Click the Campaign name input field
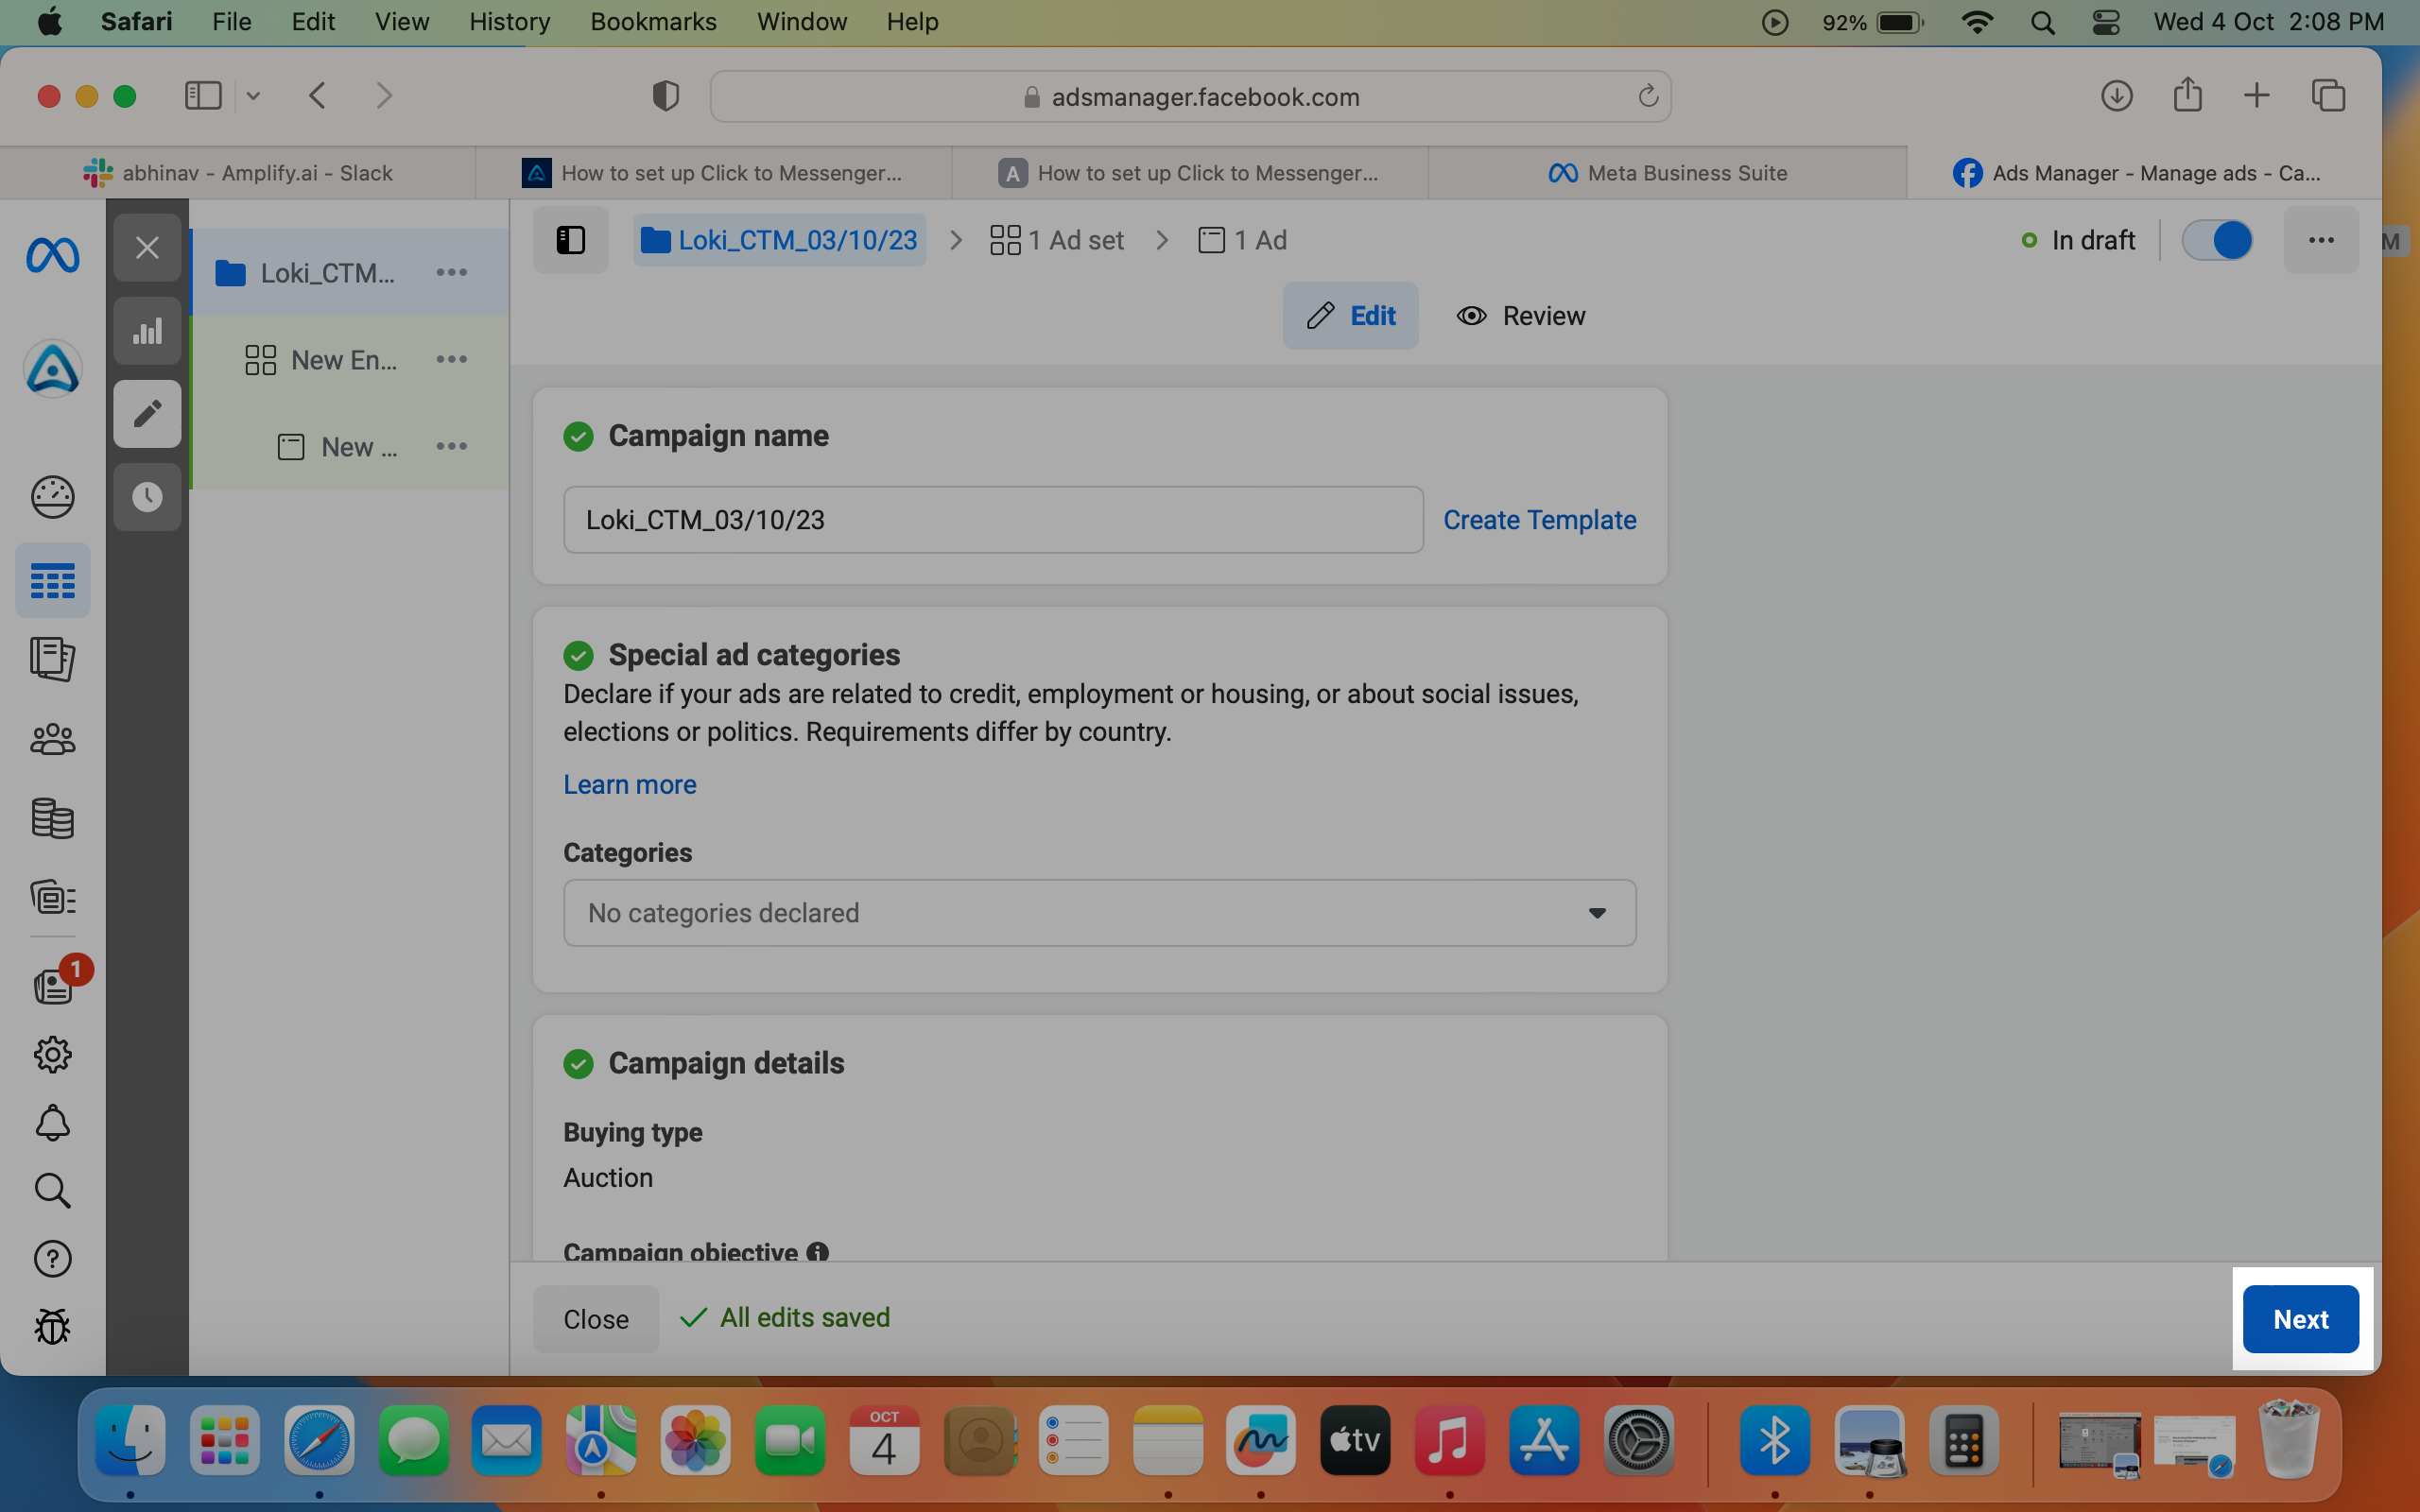This screenshot has height=1512, width=2420. click(x=993, y=520)
